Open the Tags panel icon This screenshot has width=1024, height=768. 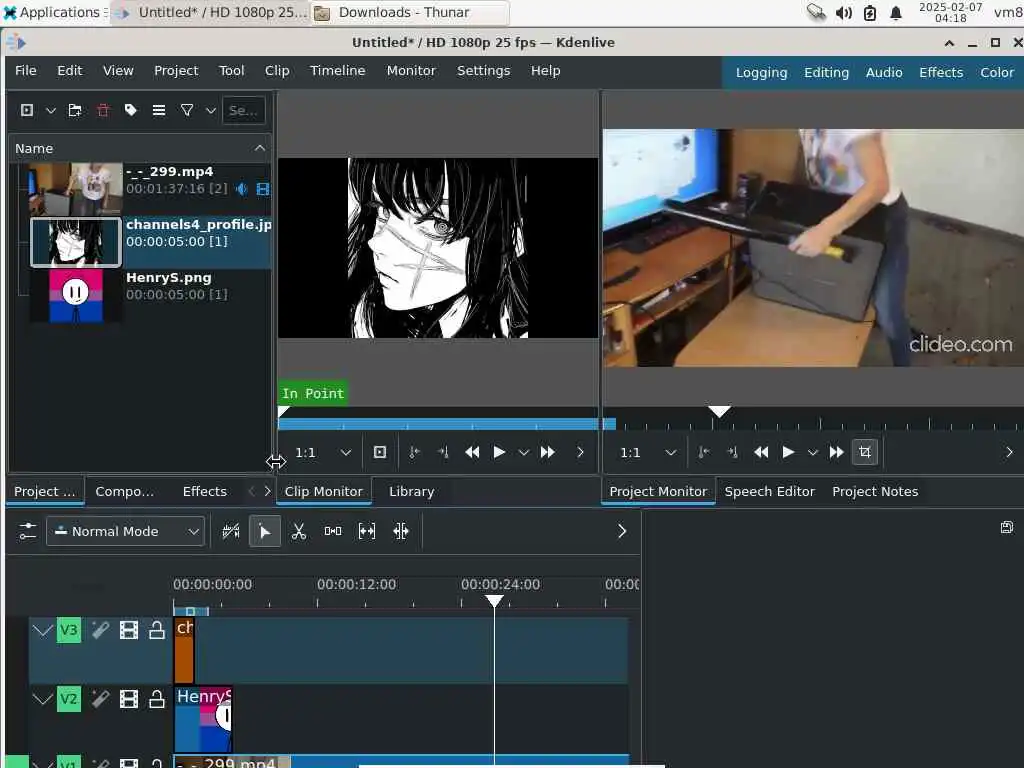(x=131, y=110)
